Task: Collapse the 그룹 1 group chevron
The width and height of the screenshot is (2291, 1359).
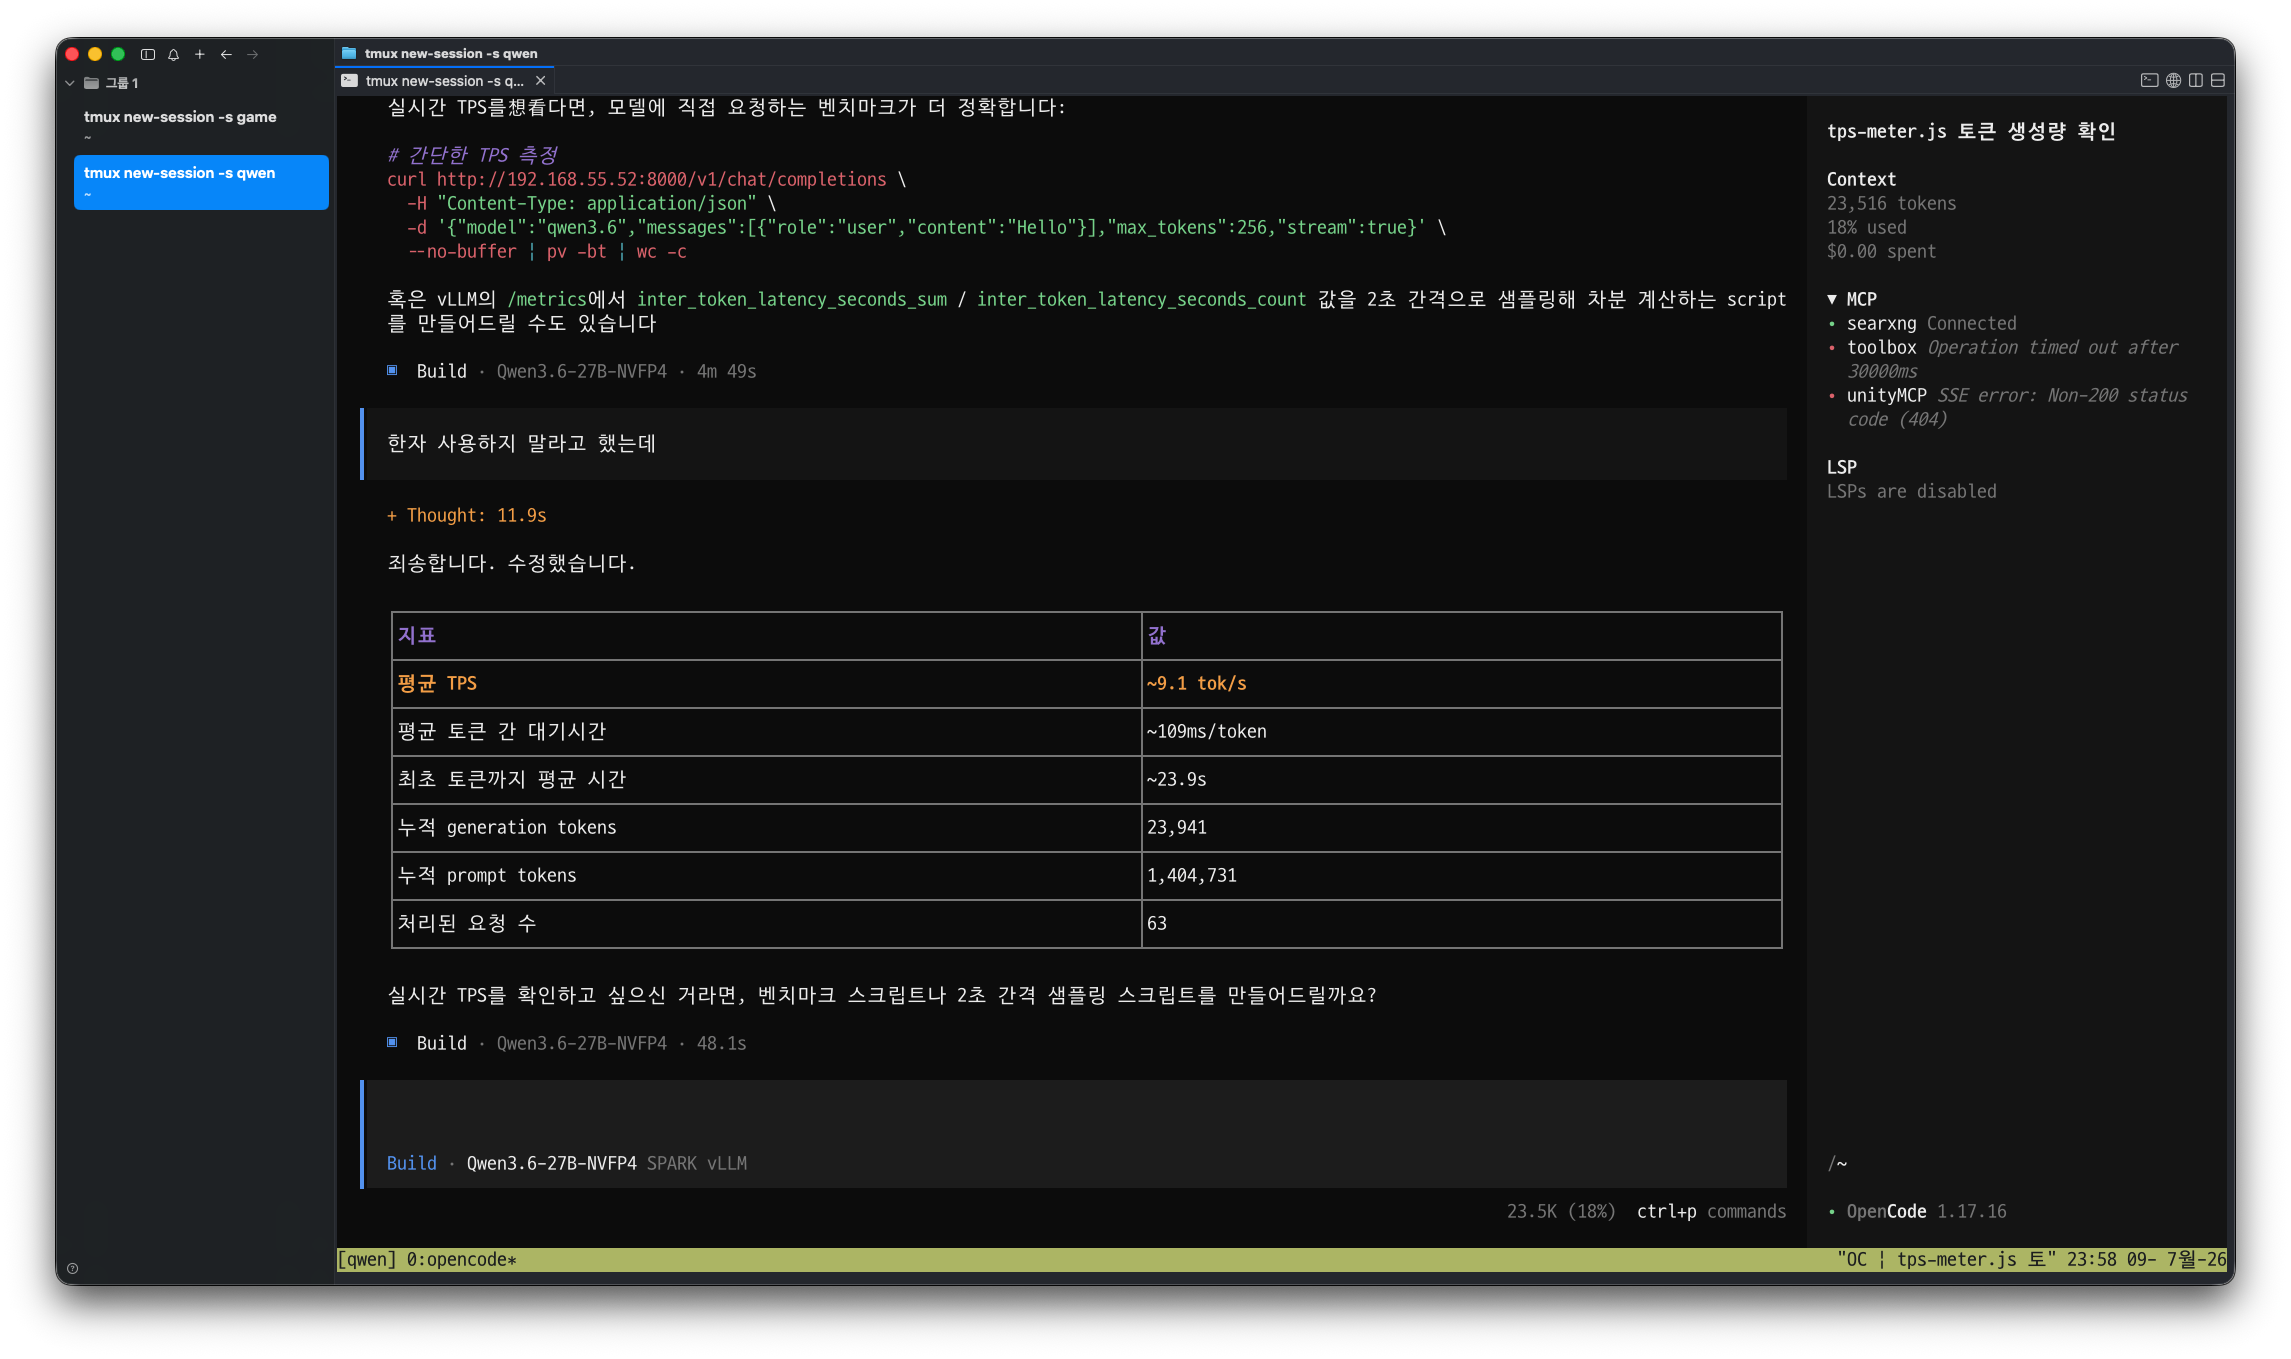Action: (70, 83)
